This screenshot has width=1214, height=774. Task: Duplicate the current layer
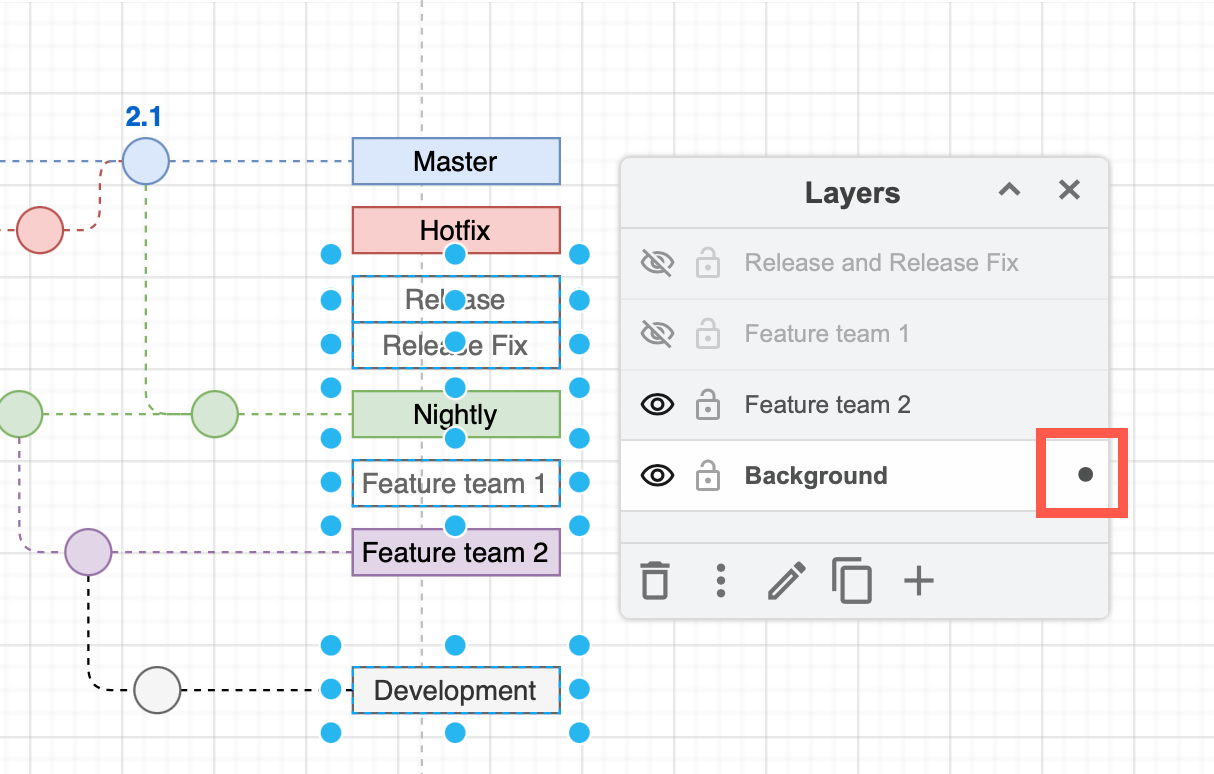click(852, 580)
